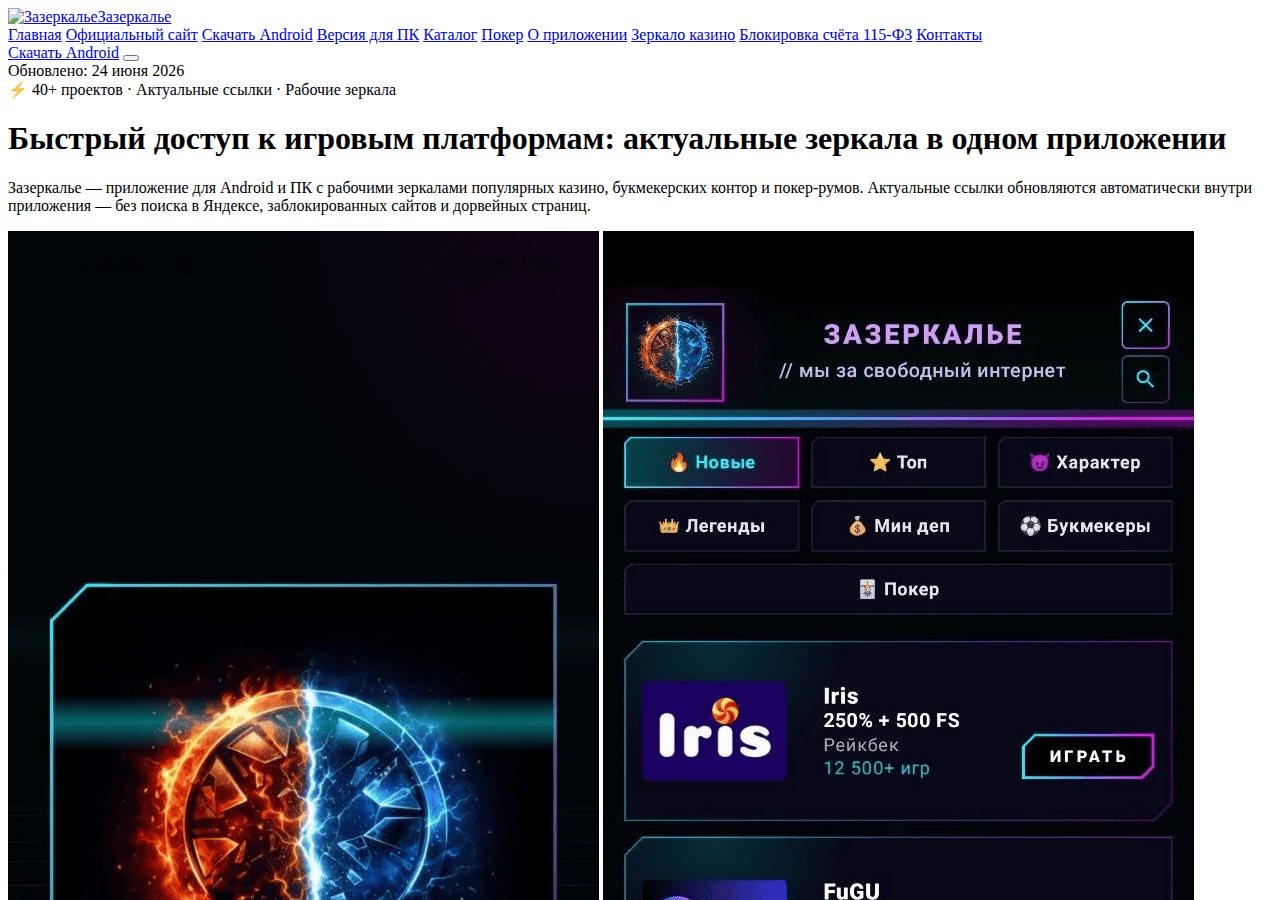Click the Iris casino logo
Image resolution: width=1280 pixels, height=900 pixels.
714,731
